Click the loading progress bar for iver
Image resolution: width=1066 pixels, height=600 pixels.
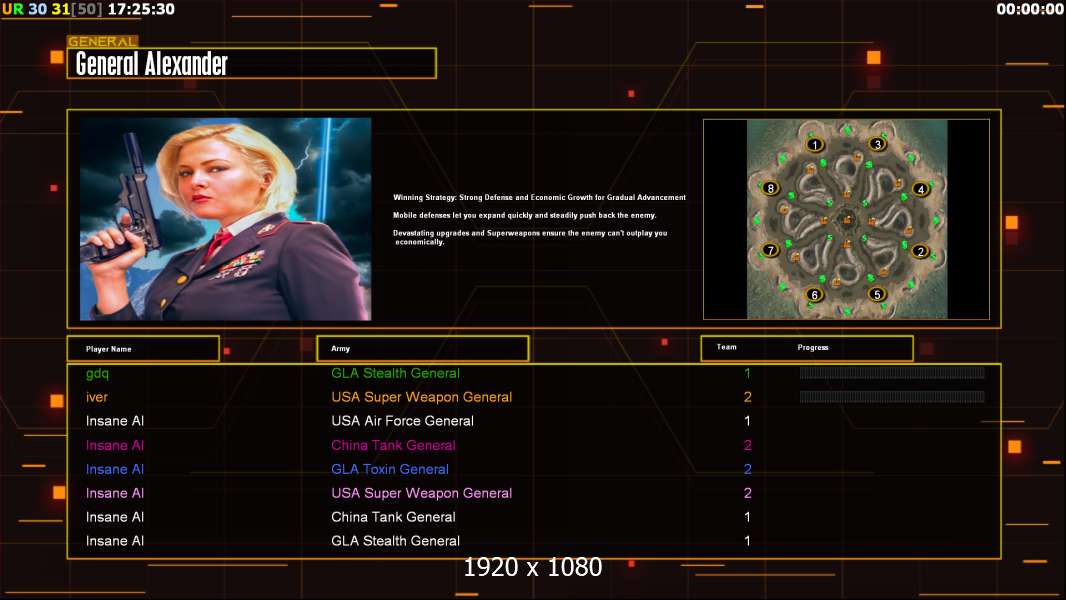coord(892,396)
